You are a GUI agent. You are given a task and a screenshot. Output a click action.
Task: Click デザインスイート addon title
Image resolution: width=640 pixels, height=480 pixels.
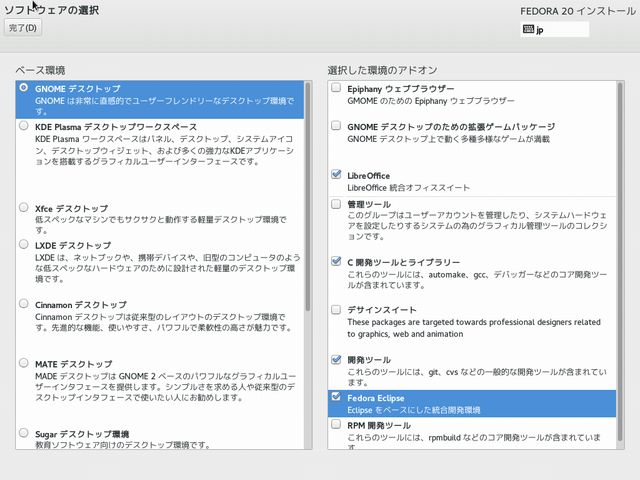tap(382, 310)
